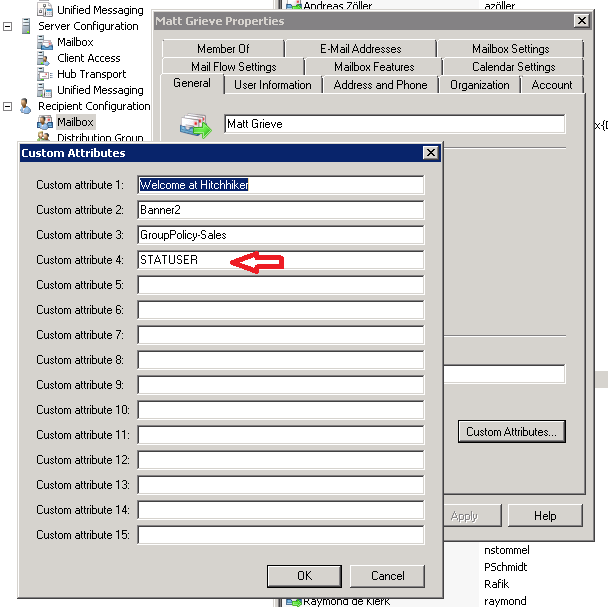
Task: Cancel the Custom Attributes dialog
Action: click(x=387, y=575)
